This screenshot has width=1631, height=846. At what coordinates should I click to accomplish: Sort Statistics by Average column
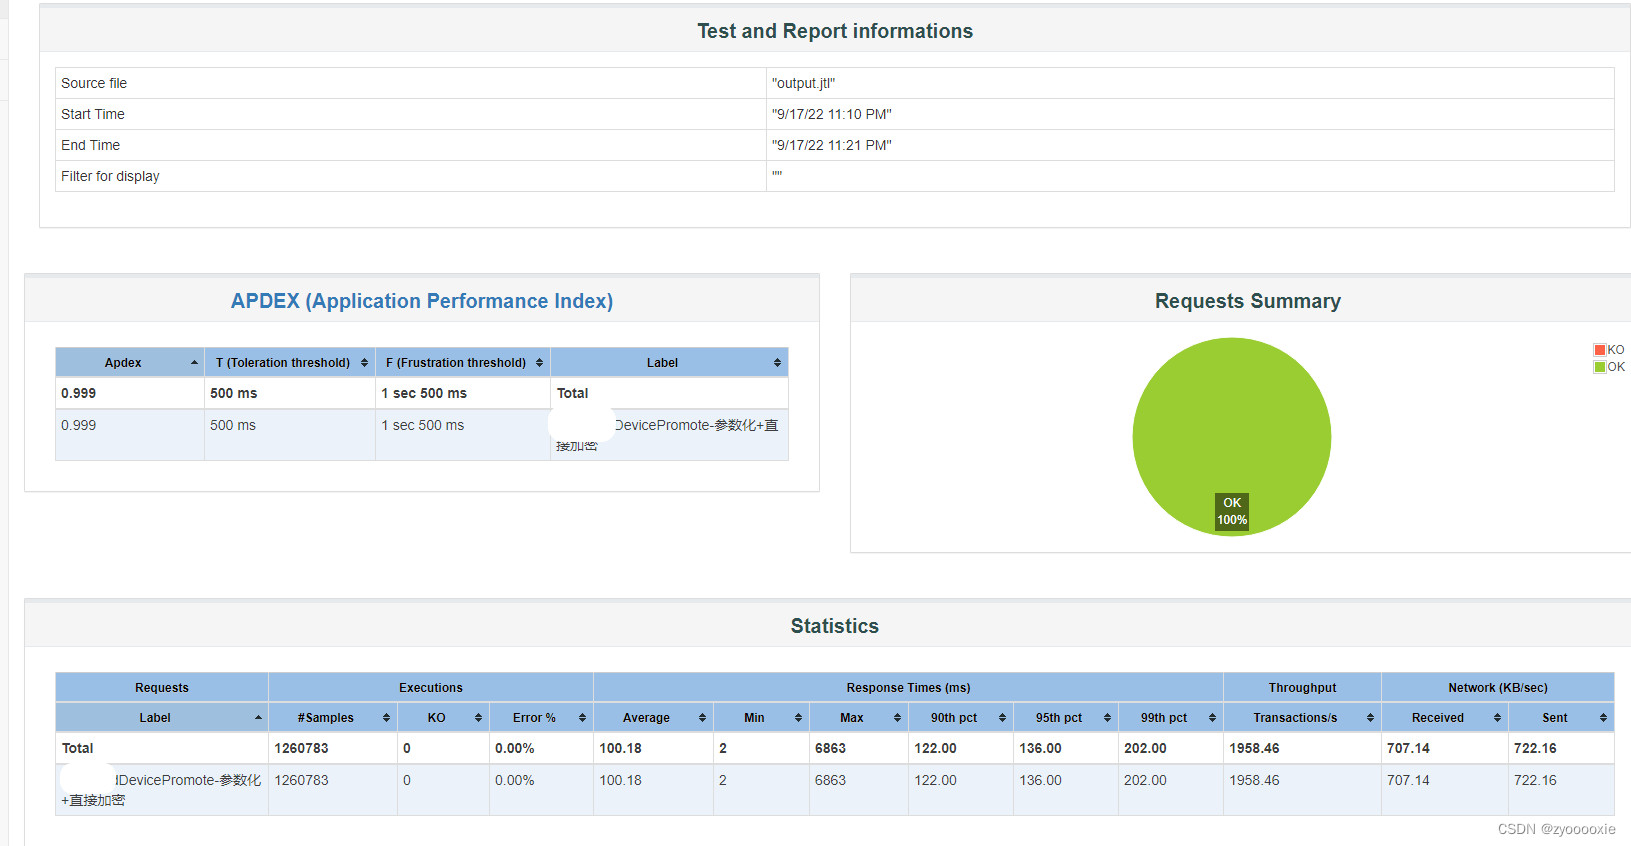(653, 717)
